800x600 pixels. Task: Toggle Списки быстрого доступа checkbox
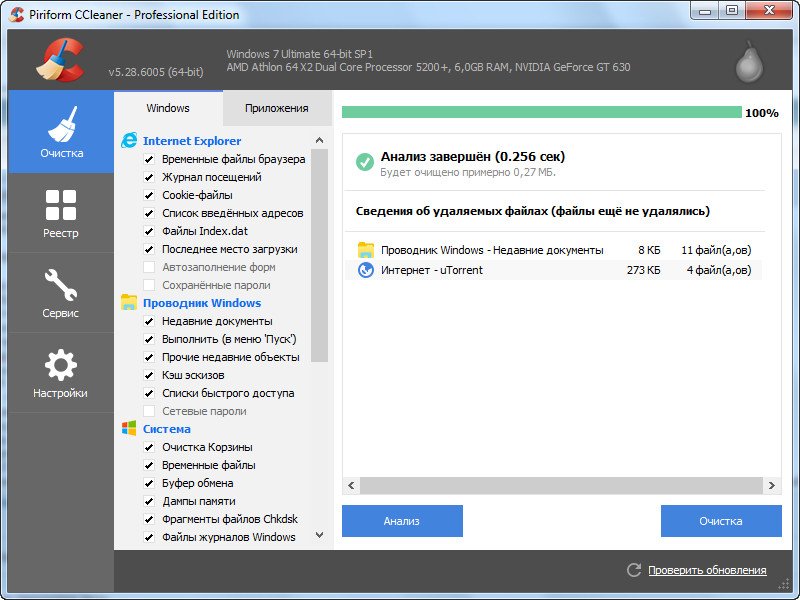click(x=149, y=393)
